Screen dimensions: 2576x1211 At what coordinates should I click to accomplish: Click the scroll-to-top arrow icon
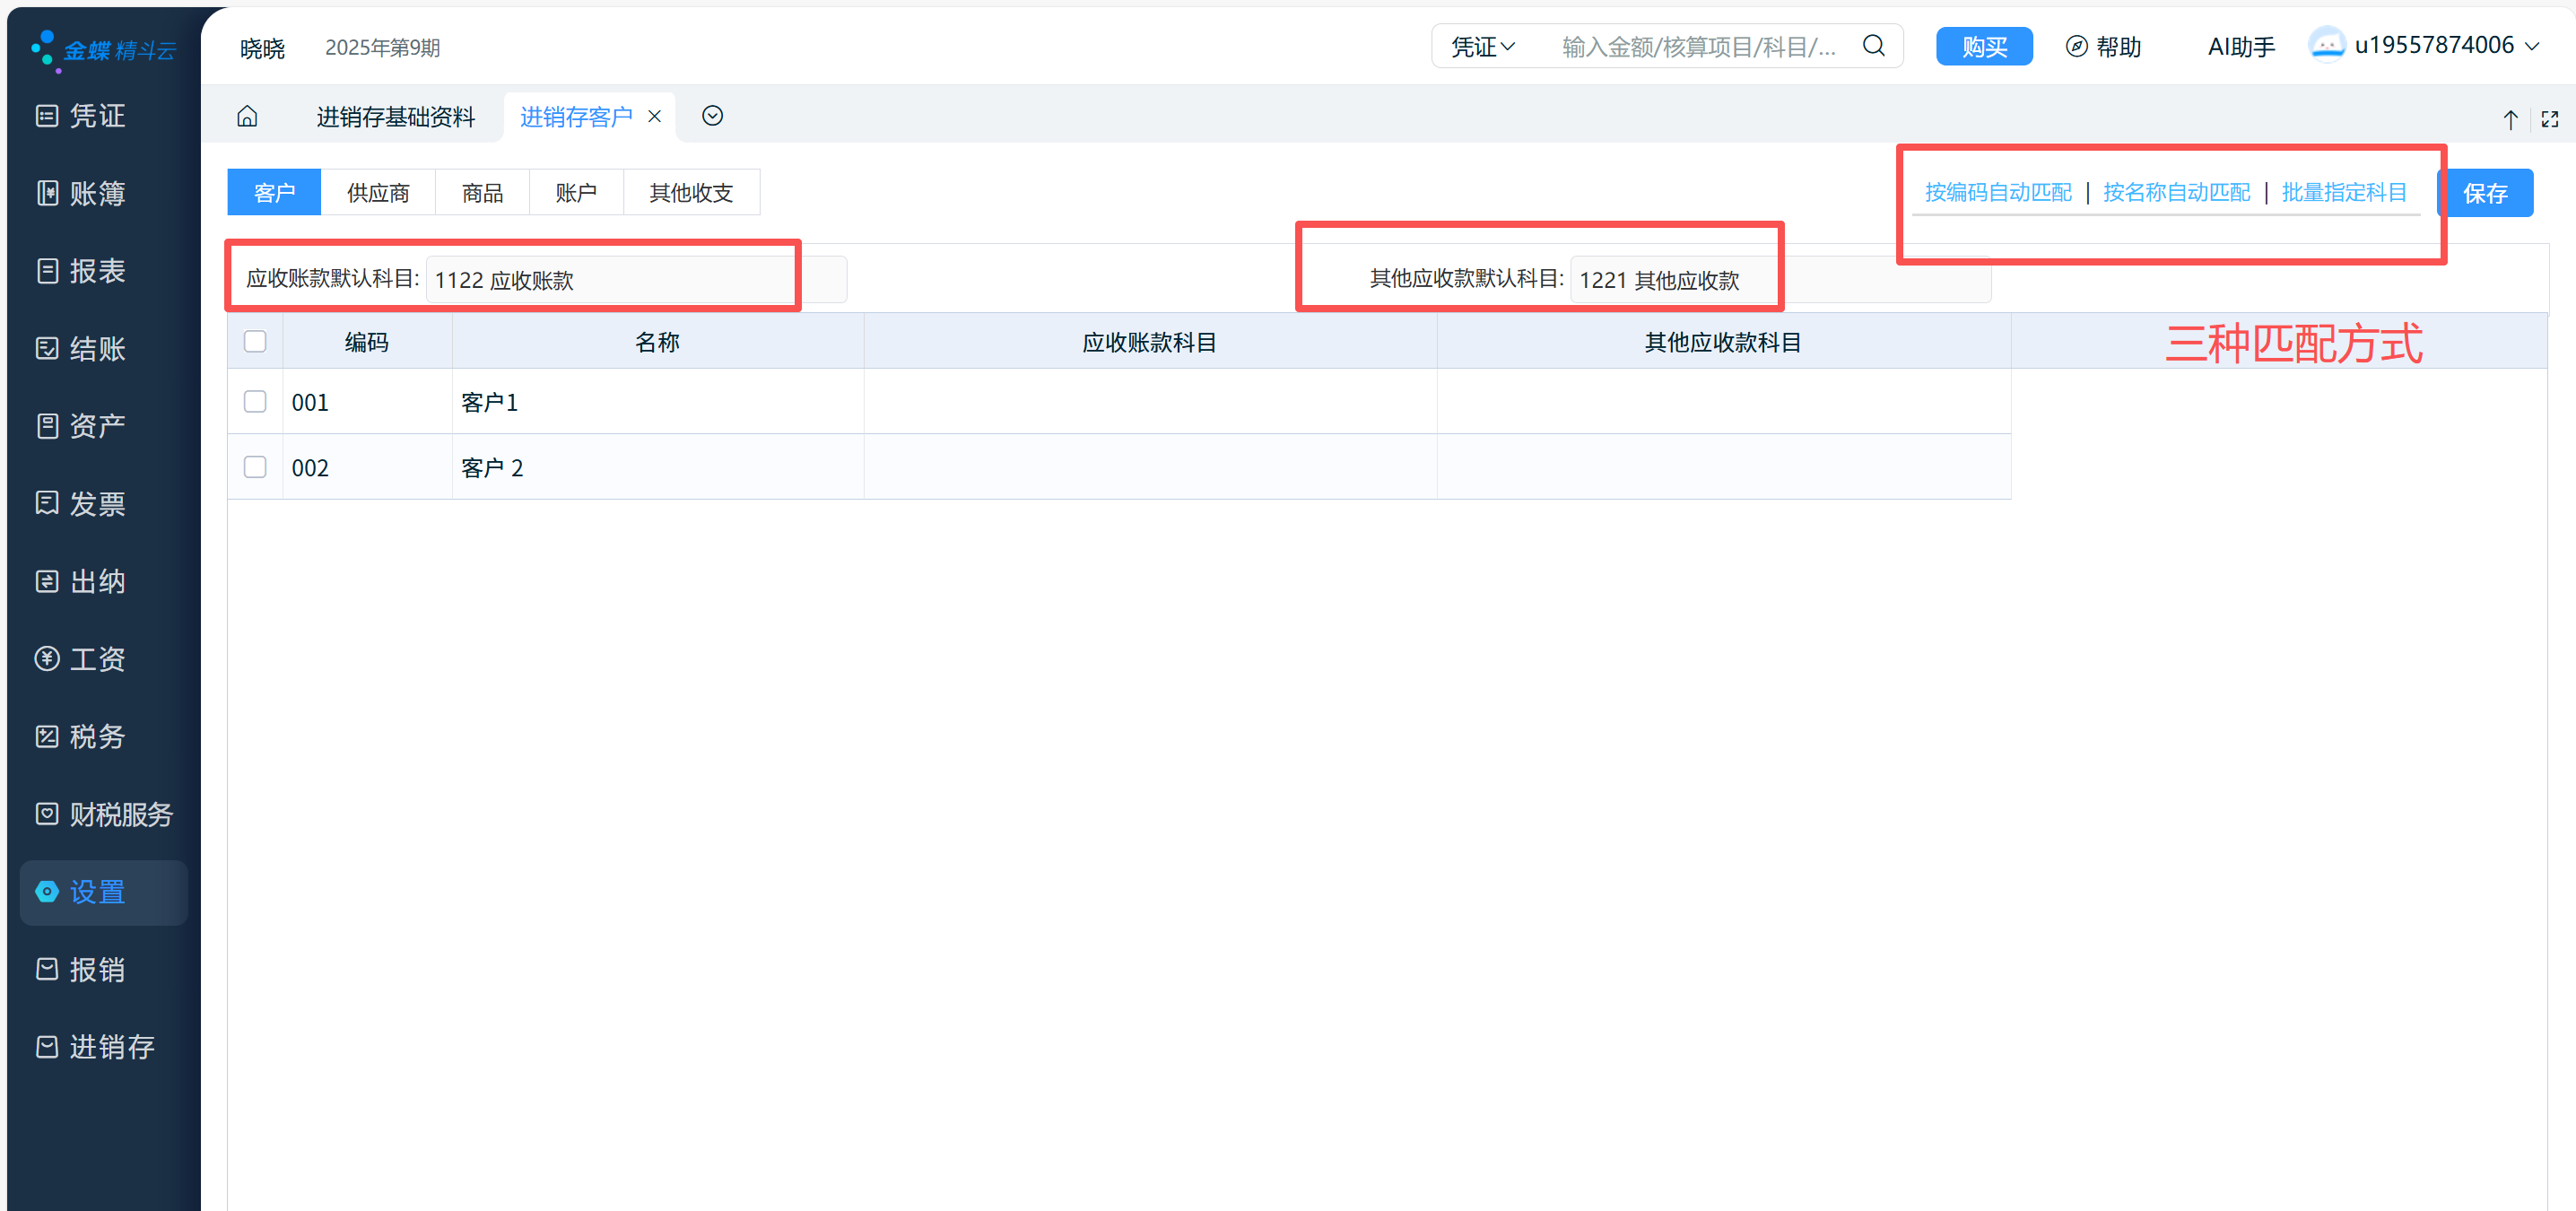click(2510, 120)
